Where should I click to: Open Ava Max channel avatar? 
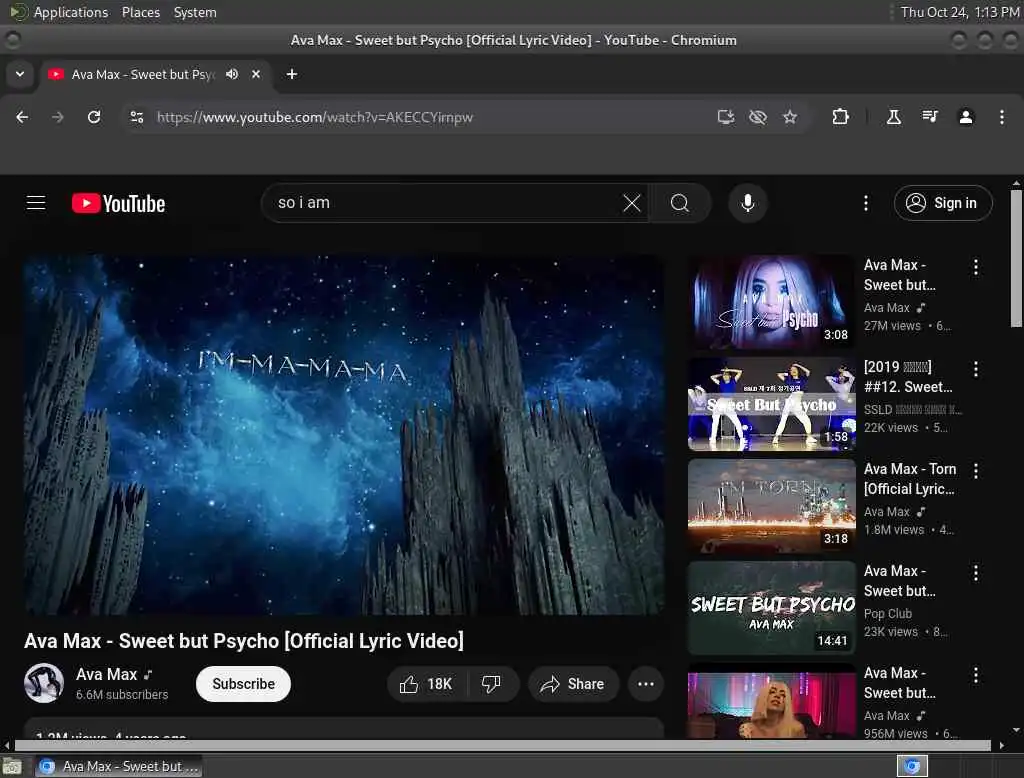44,683
